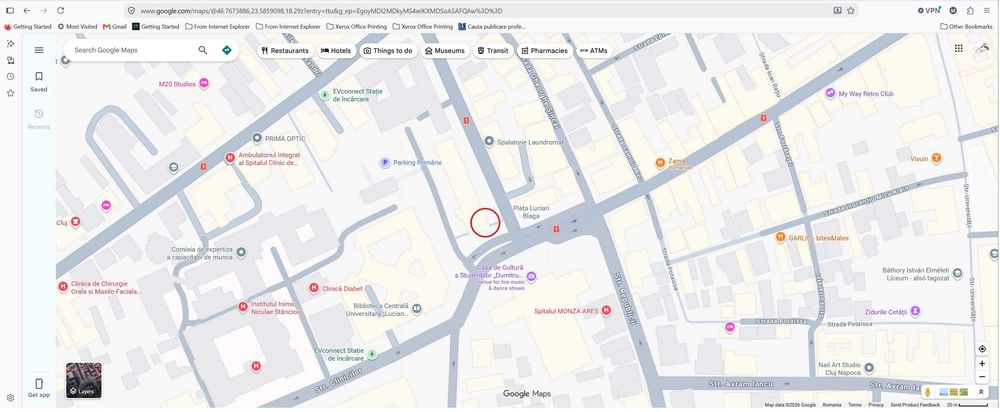Select the Parking Primărie marker

[x=385, y=163]
